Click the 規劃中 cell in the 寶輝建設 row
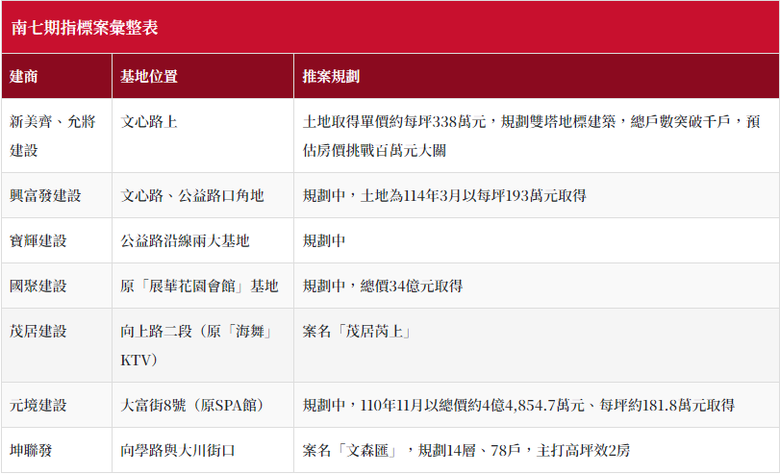Screen dimensions: 780x474 coord(536,241)
